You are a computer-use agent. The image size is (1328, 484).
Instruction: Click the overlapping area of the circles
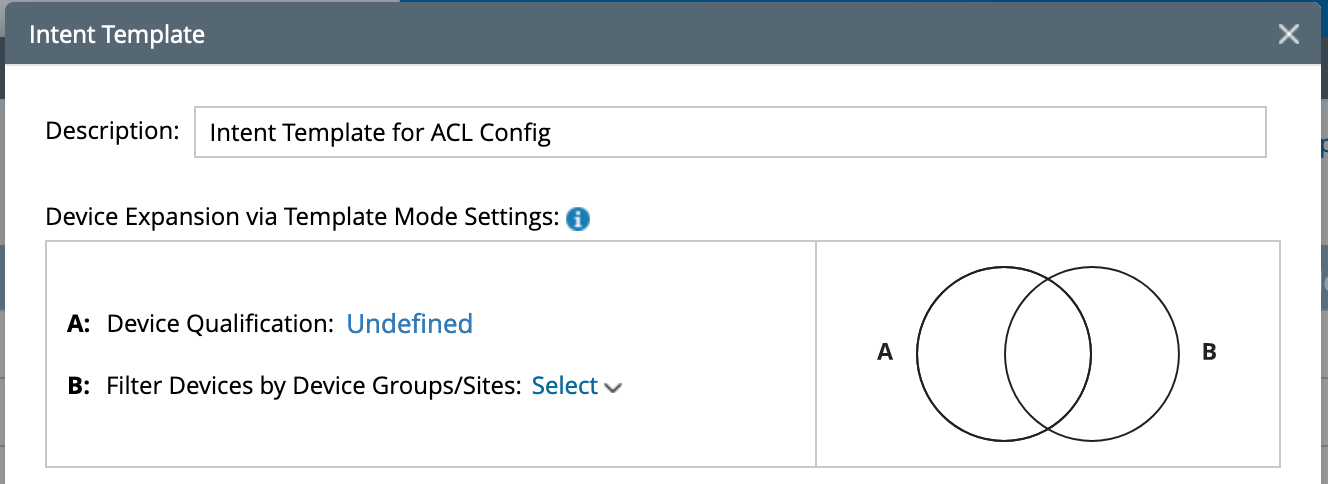[1047, 353]
